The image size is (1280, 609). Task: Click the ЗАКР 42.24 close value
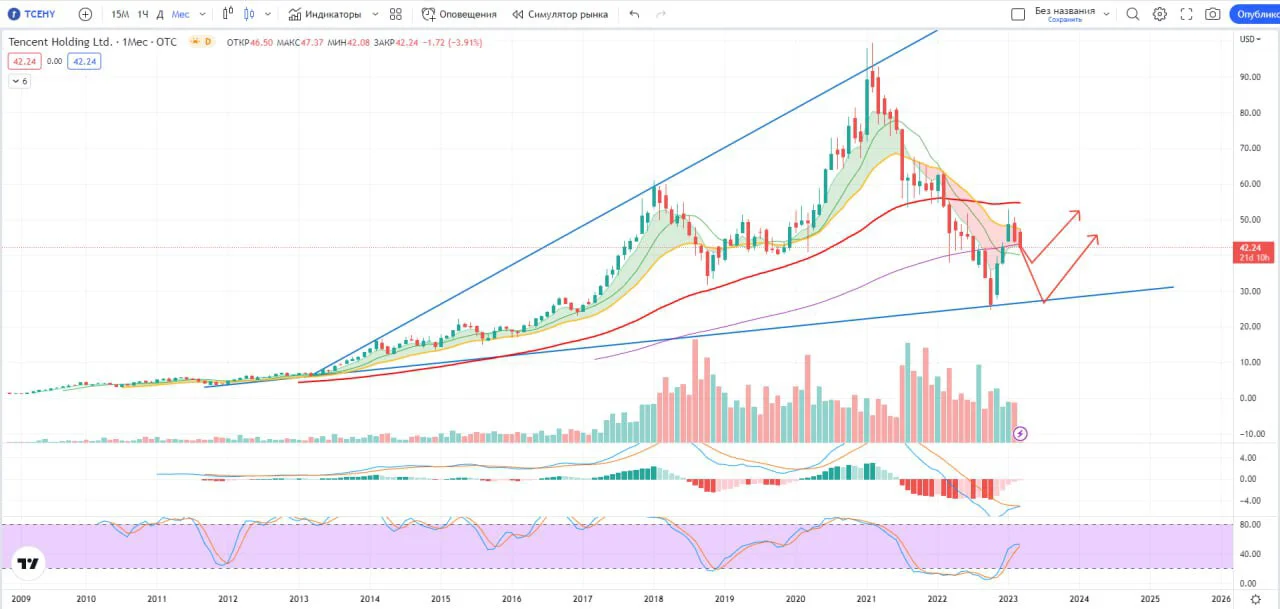[395, 42]
